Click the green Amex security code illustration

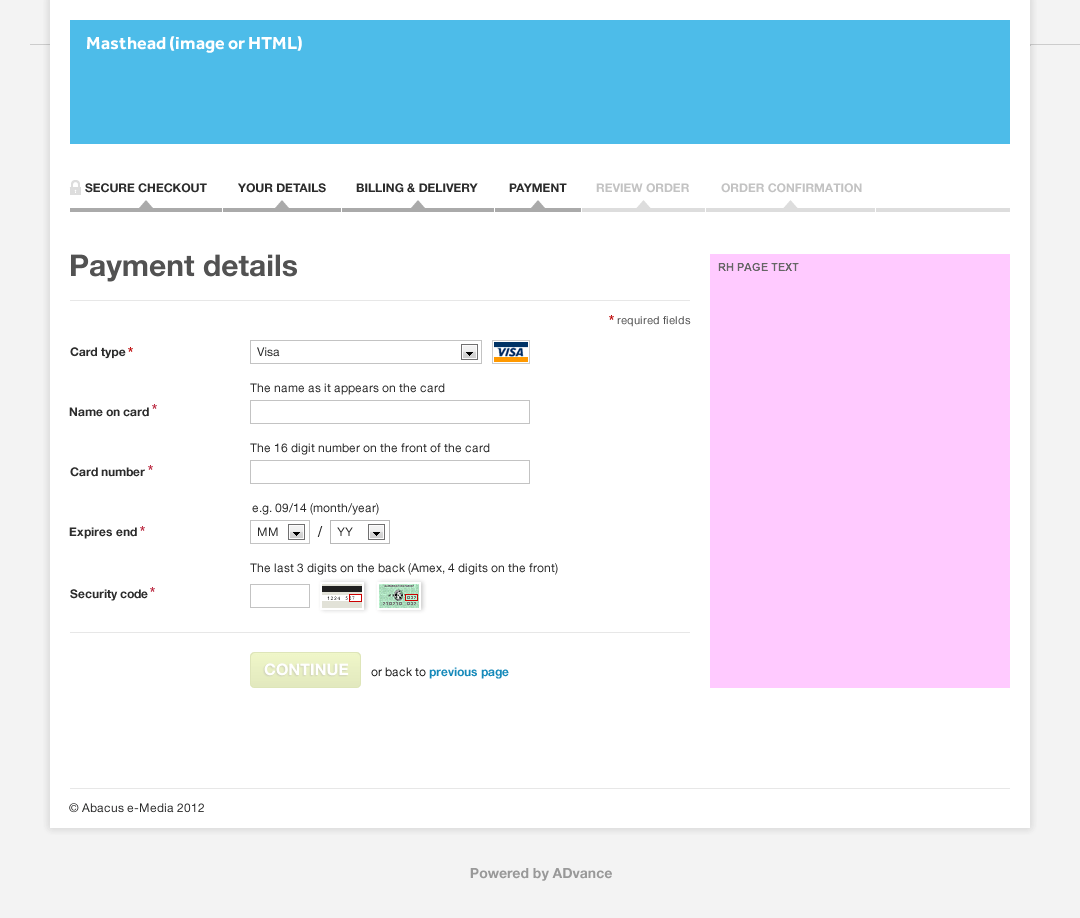(400, 596)
